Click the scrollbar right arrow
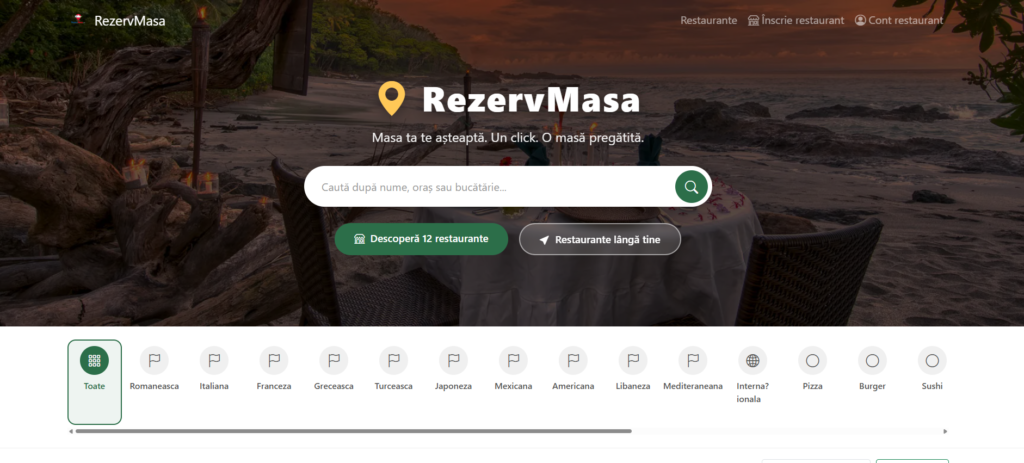 (x=945, y=431)
